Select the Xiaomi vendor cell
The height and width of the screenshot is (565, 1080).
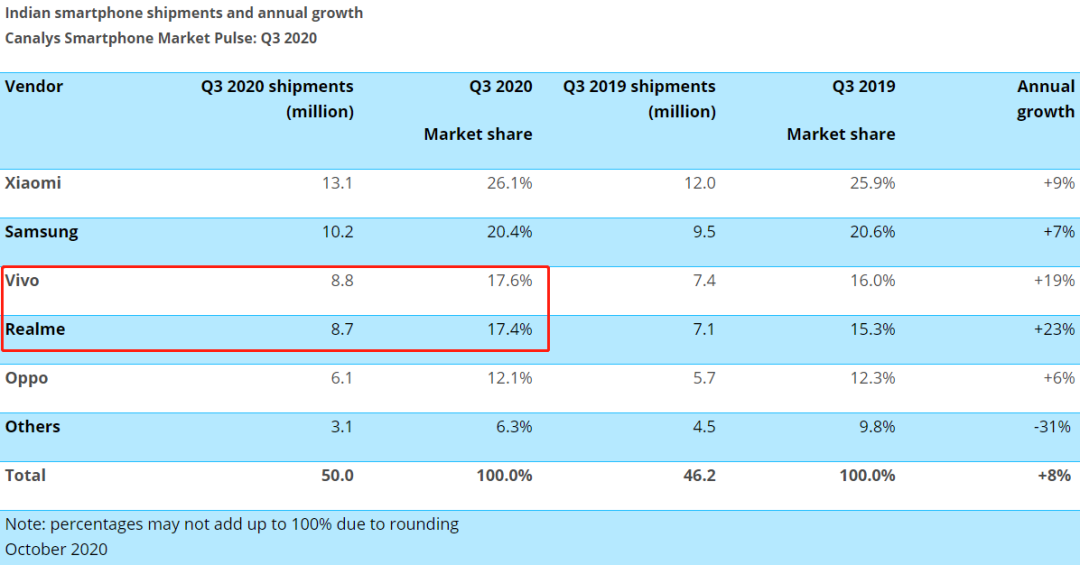33,183
